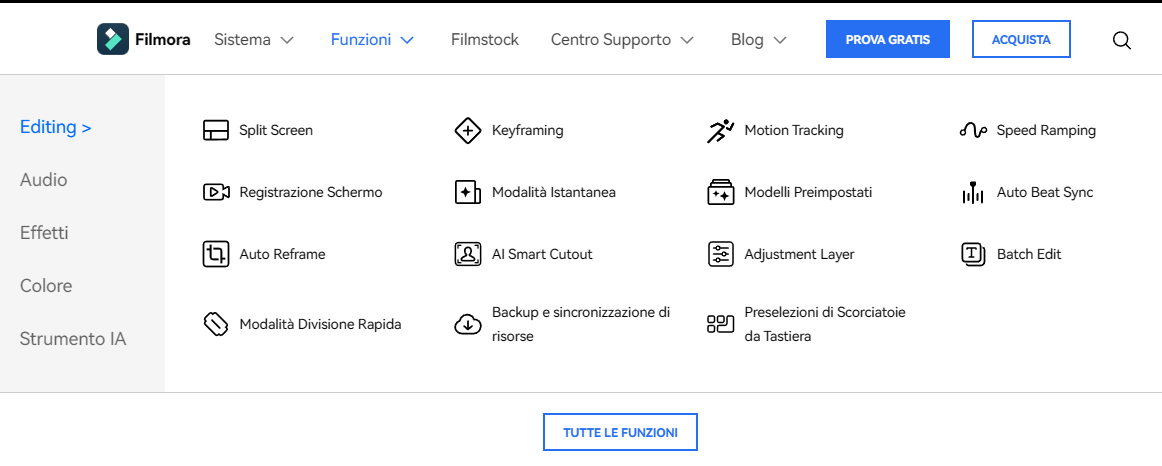The height and width of the screenshot is (466, 1162).
Task: Click the Registrazione Schermo camera icon
Action: pyautogui.click(x=216, y=193)
